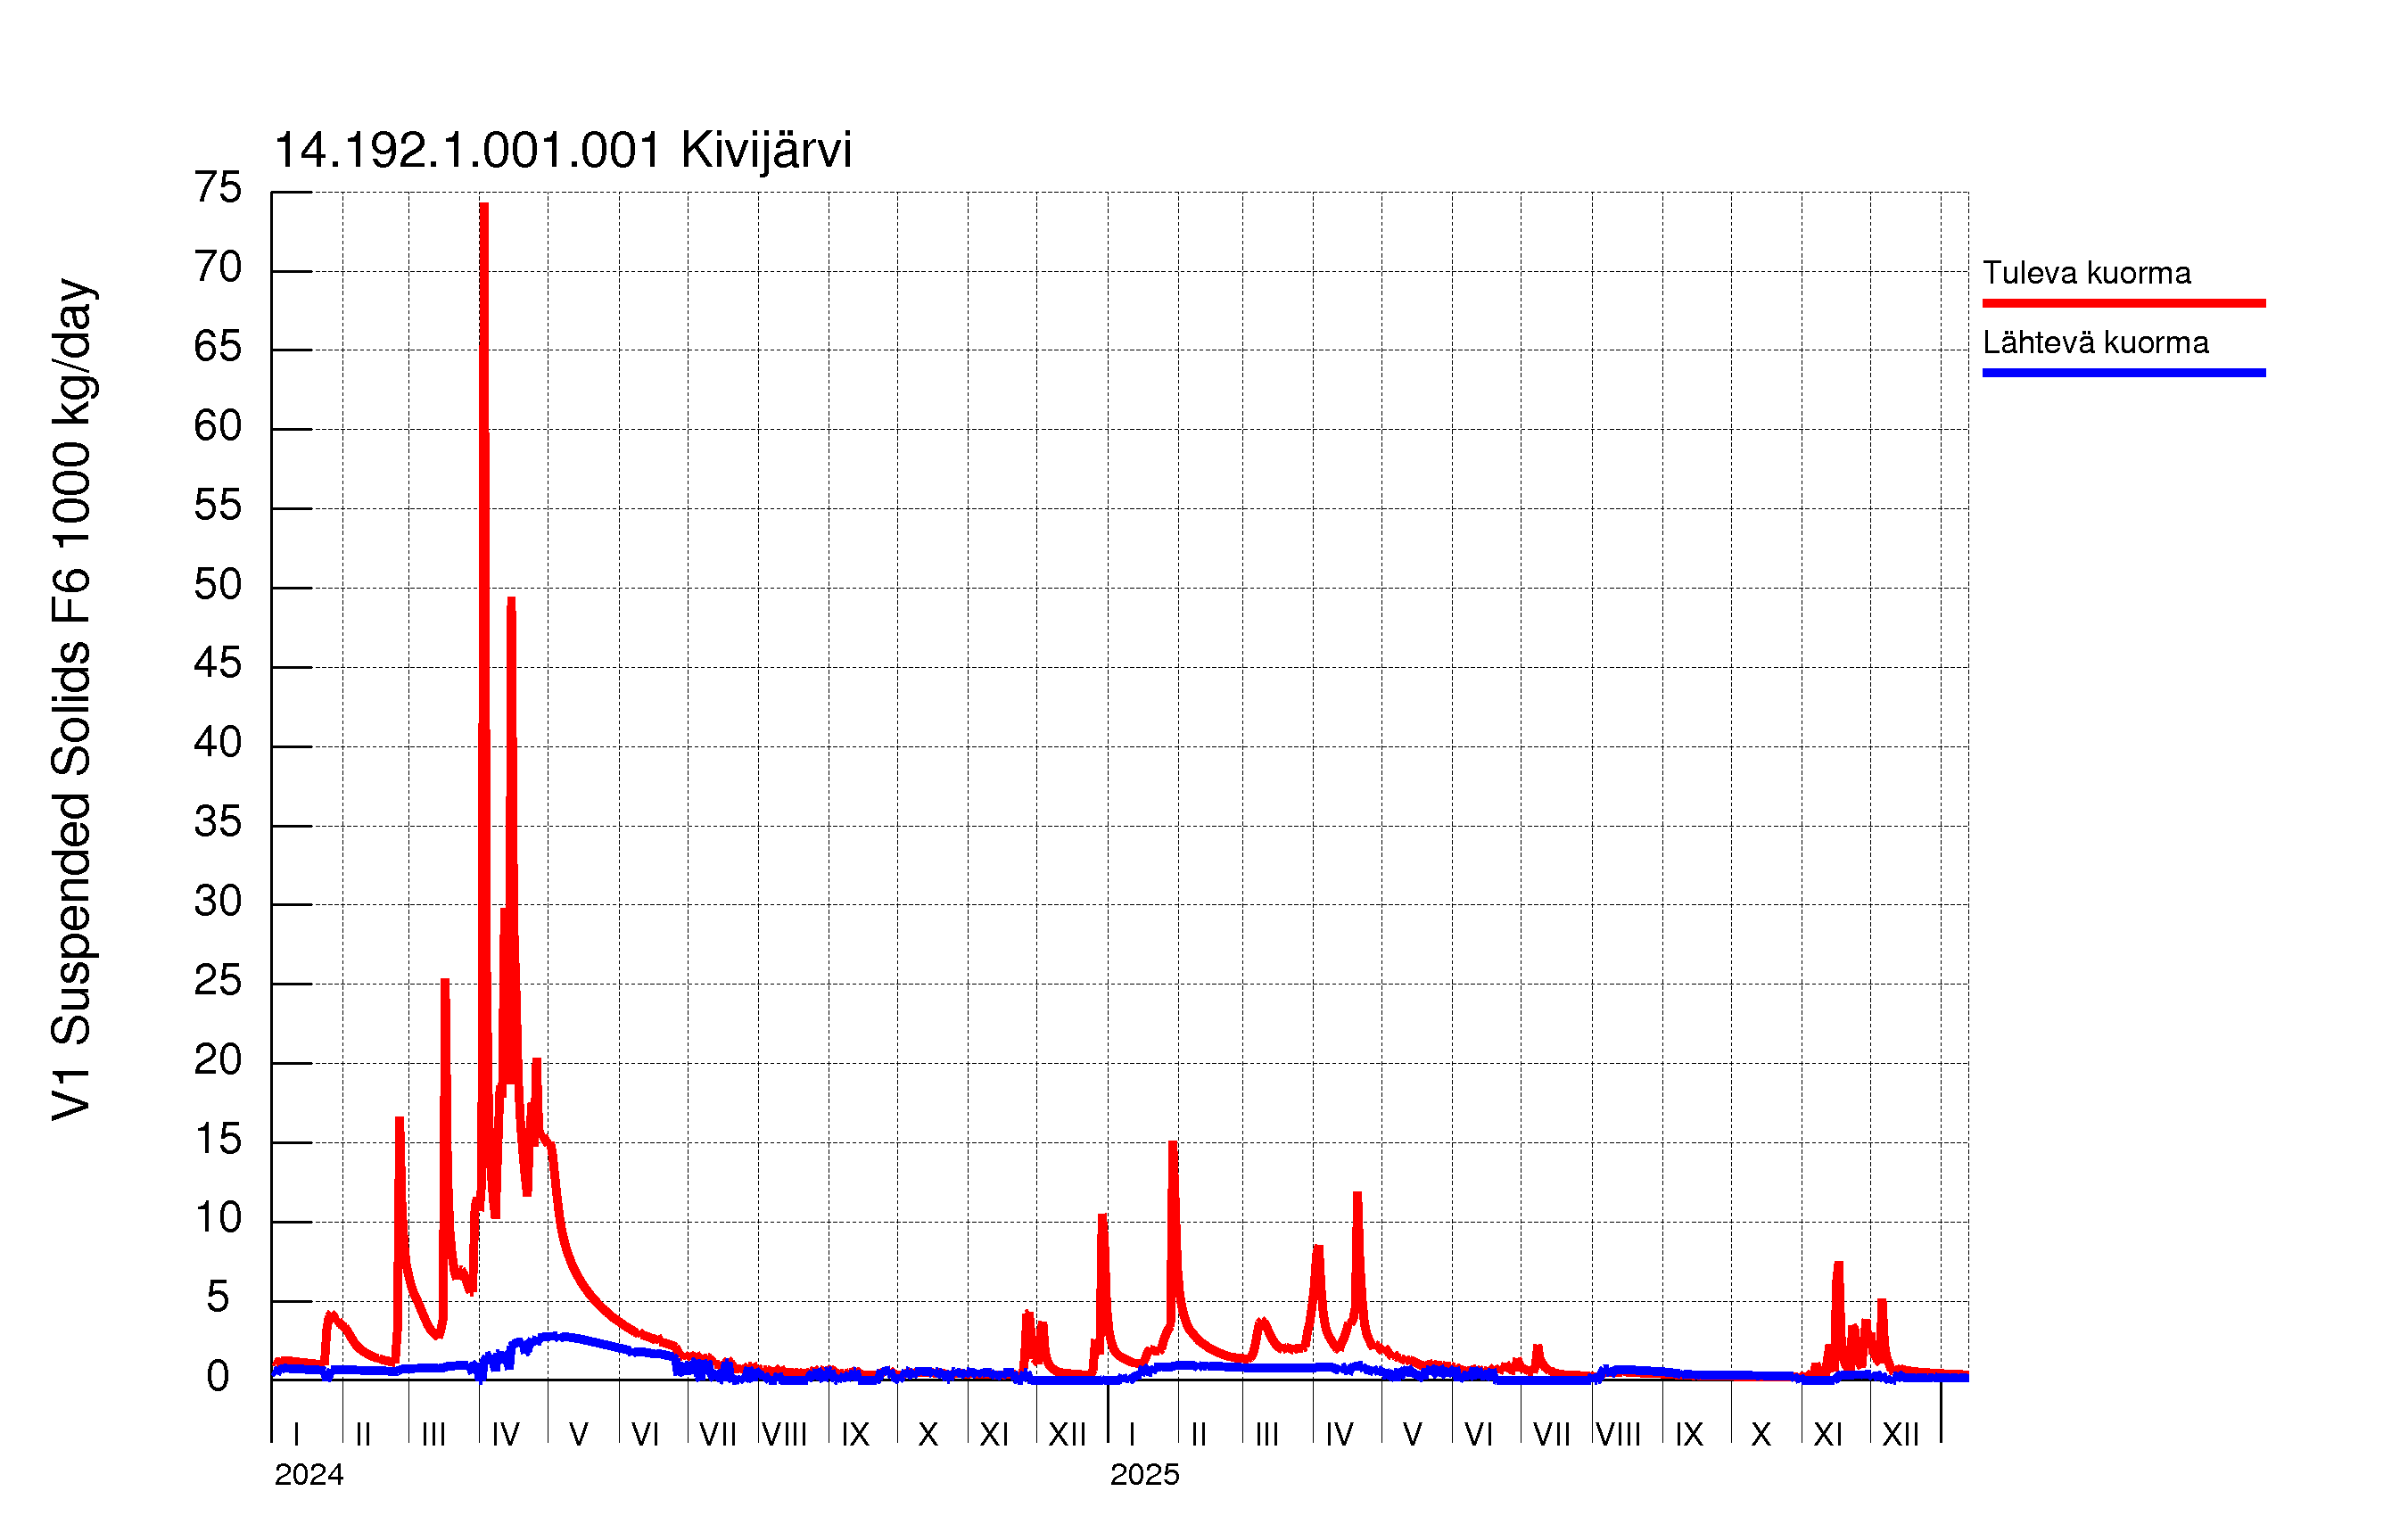Click the y-axis value 75
2408x1516 pixels.
click(x=217, y=188)
